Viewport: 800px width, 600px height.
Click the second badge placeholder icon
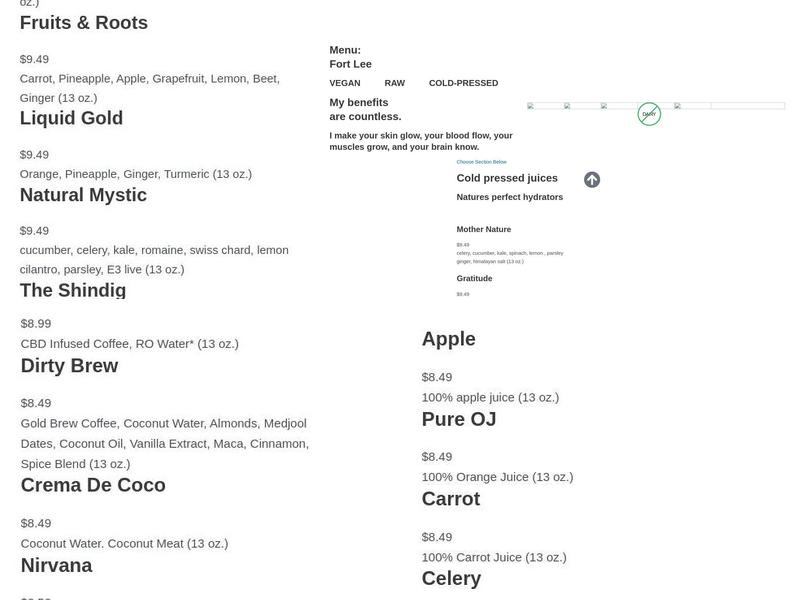(x=567, y=107)
